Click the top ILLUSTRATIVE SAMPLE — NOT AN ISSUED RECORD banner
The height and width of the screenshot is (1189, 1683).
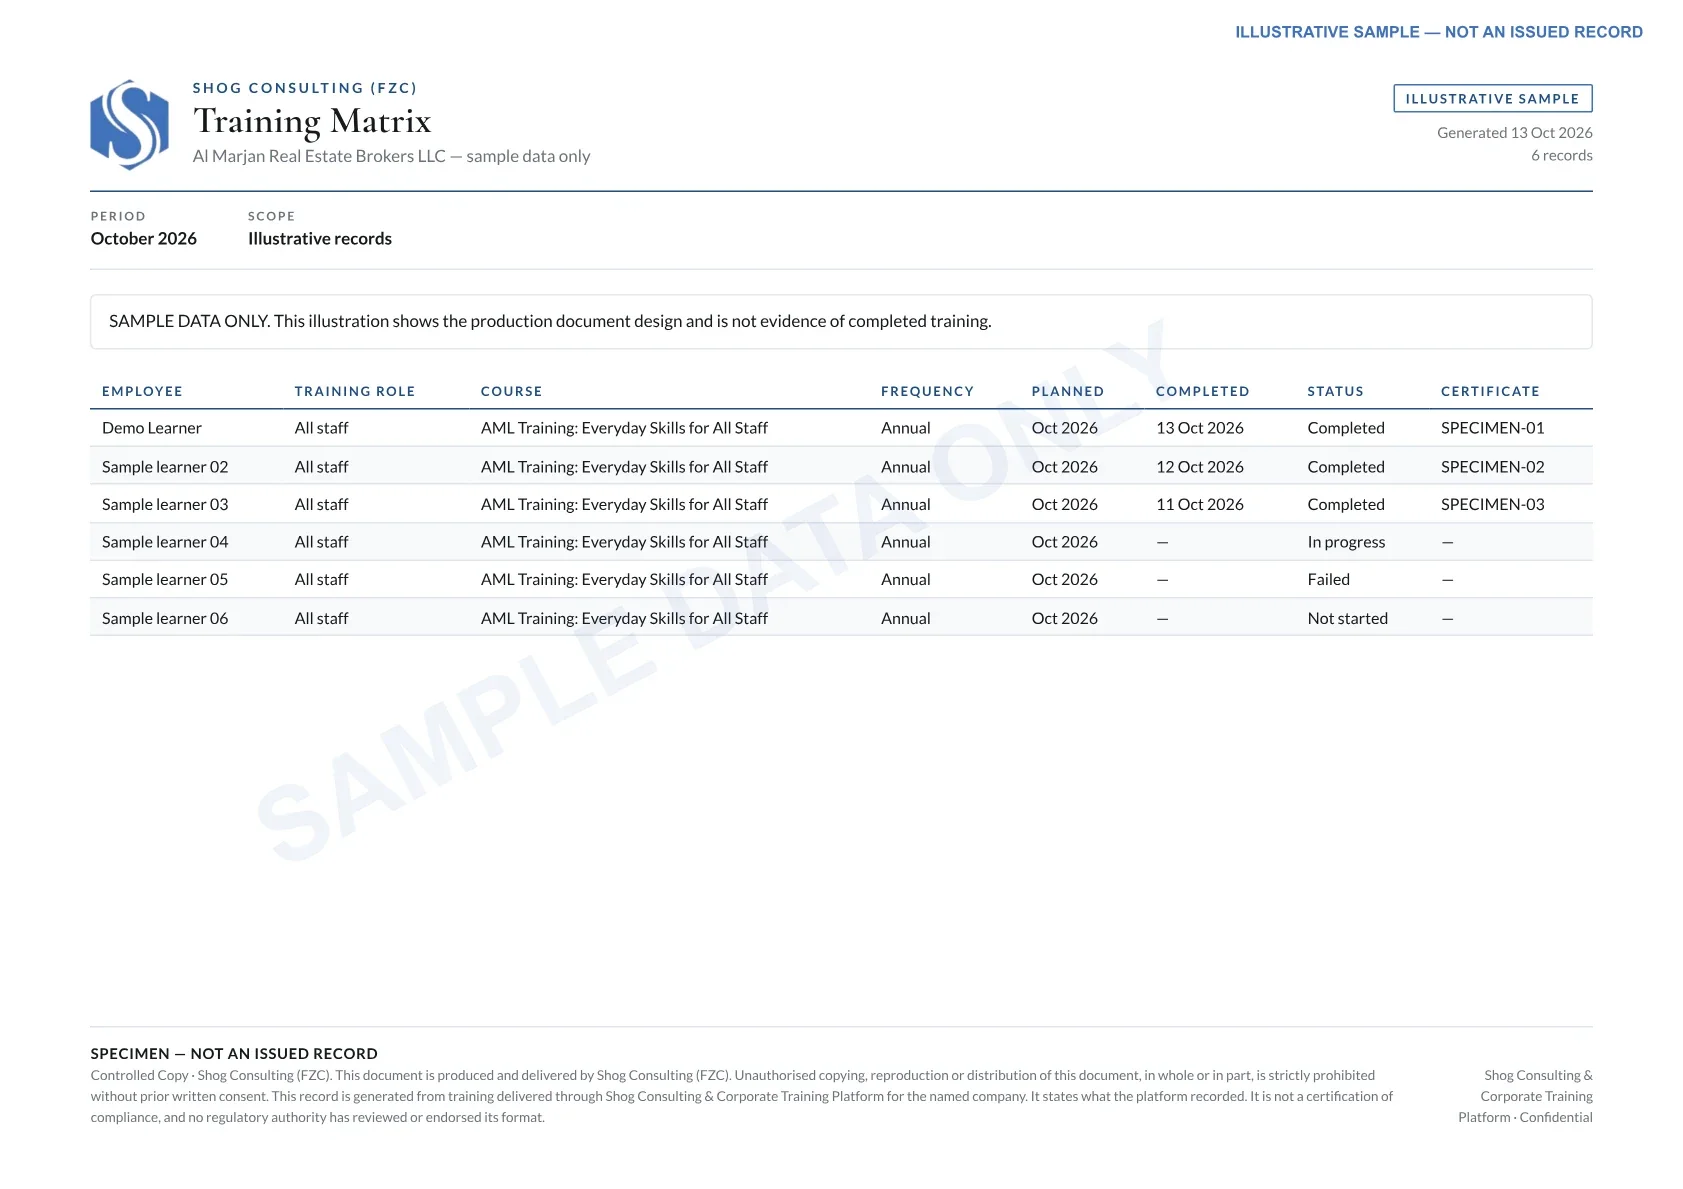pyautogui.click(x=1438, y=32)
